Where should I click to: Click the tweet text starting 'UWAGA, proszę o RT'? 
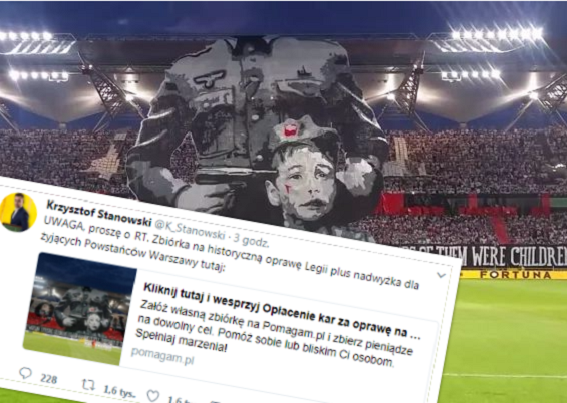click(230, 253)
